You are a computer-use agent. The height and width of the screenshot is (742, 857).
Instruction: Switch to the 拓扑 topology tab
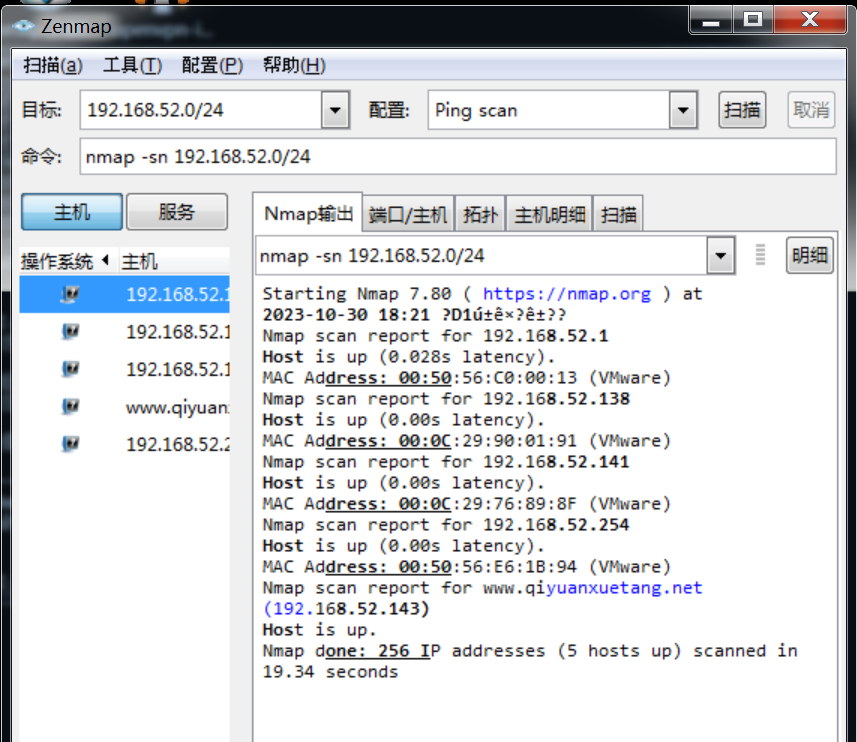480,214
